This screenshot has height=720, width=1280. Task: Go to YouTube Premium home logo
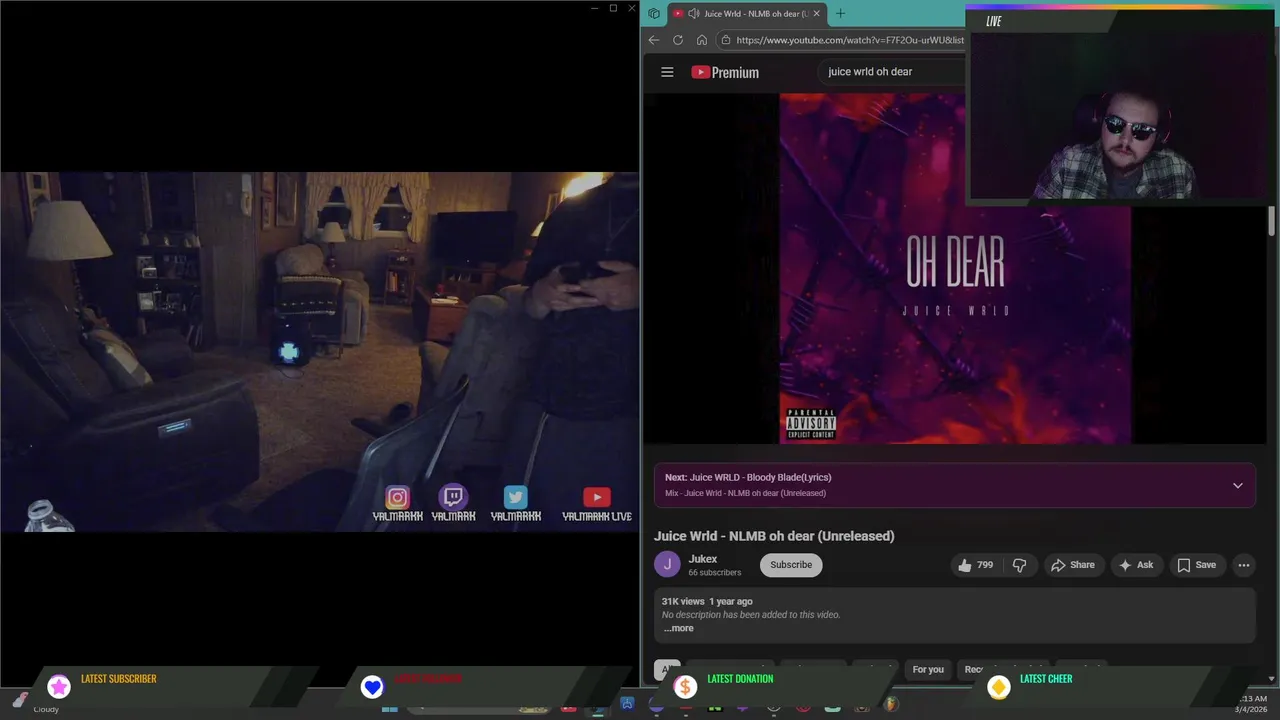(x=725, y=72)
